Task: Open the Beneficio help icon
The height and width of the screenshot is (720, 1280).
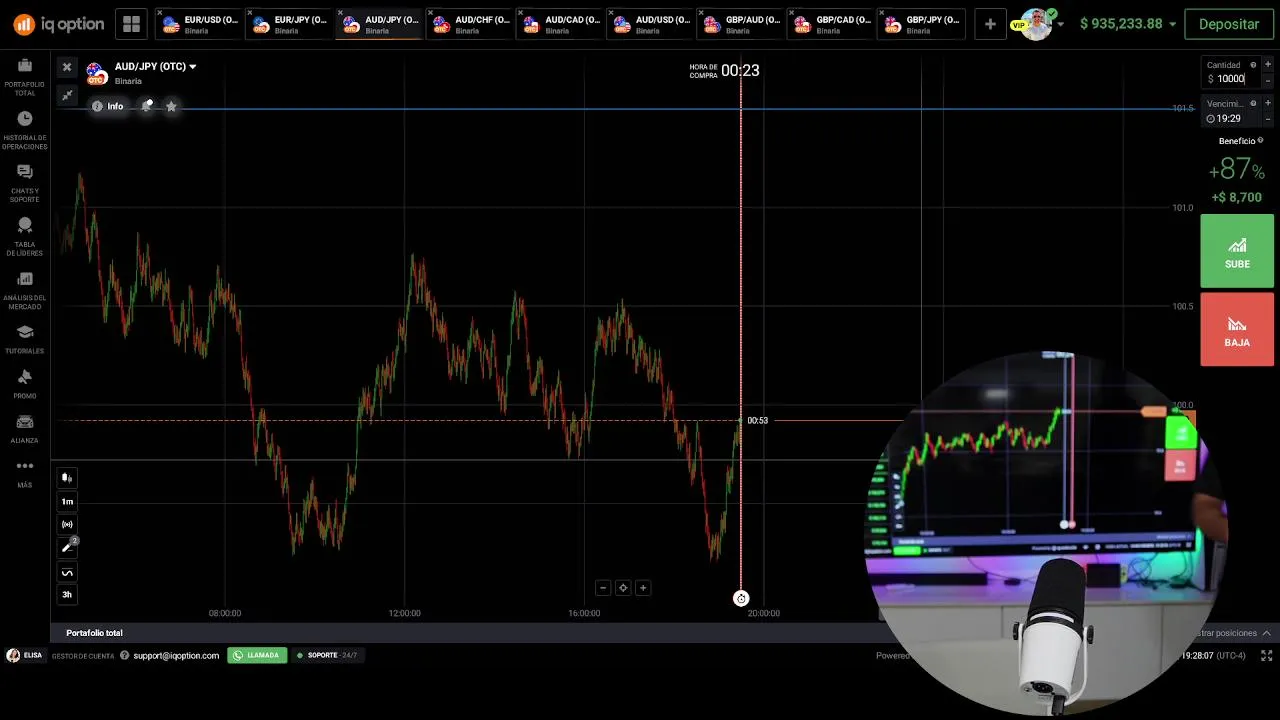Action: coord(1260,141)
